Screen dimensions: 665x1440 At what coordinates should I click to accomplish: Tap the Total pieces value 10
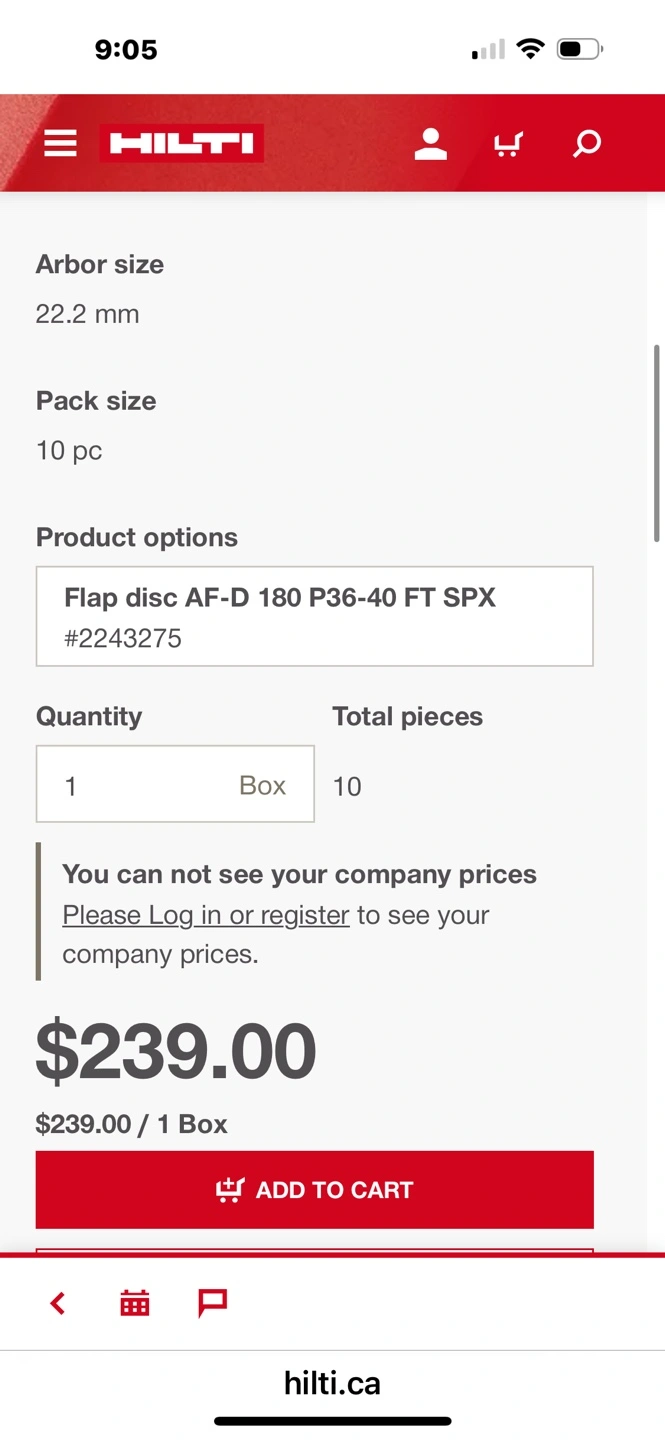coord(347,787)
